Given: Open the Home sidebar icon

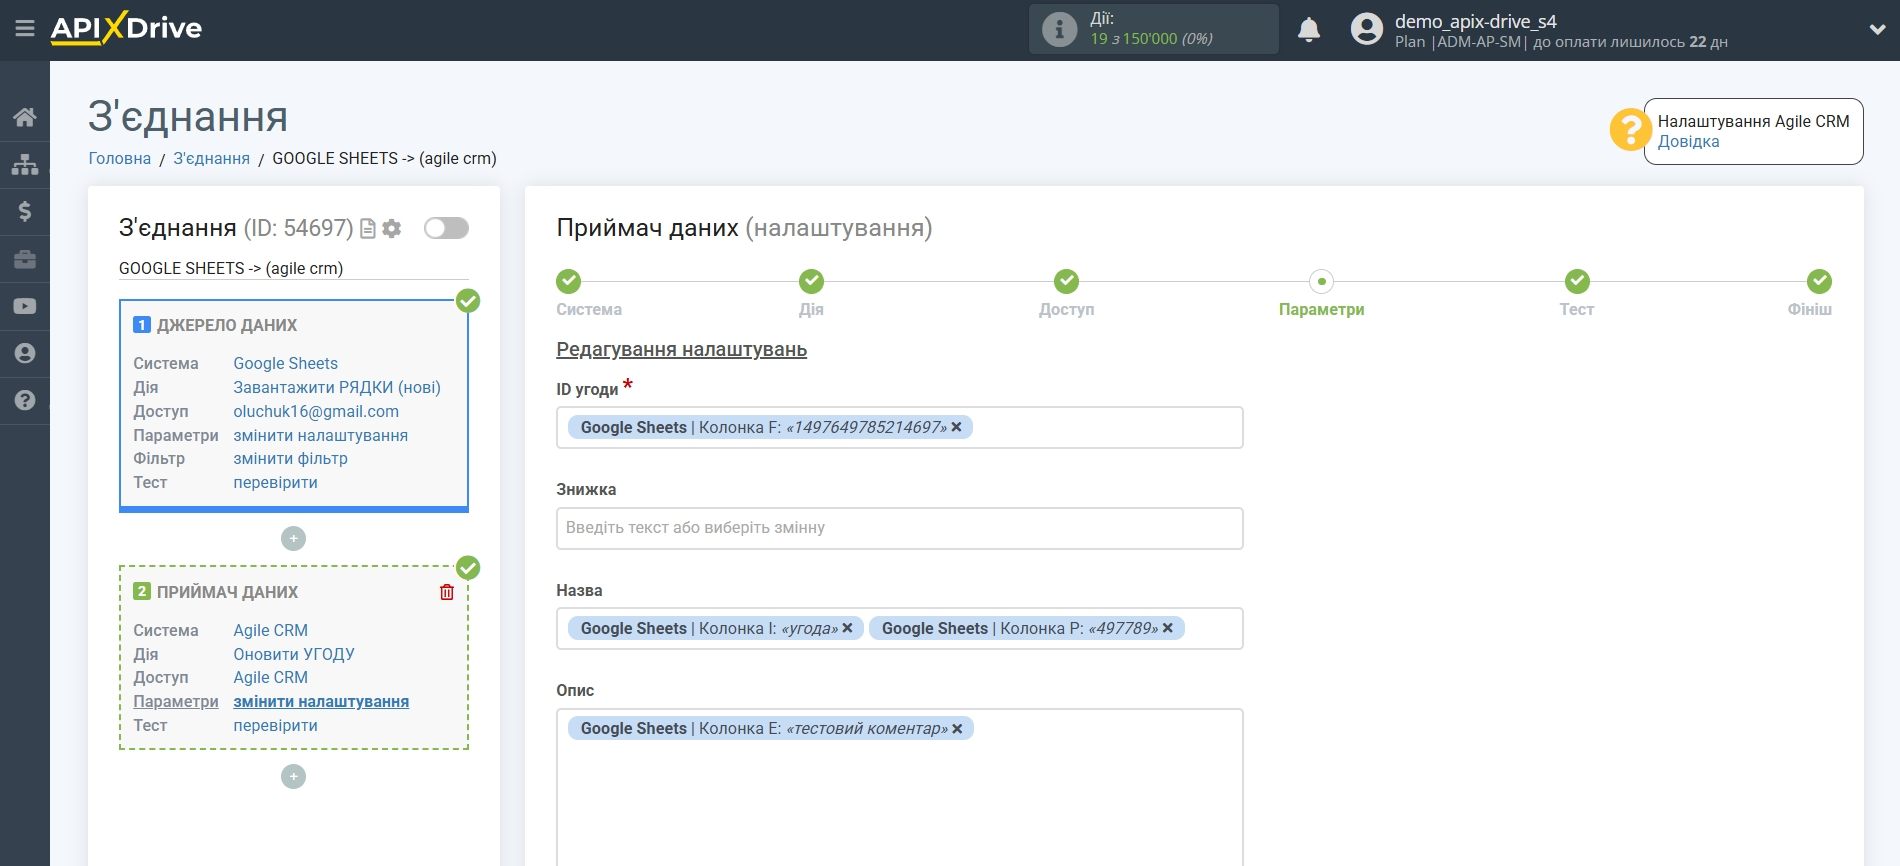Looking at the screenshot, I should tap(25, 117).
